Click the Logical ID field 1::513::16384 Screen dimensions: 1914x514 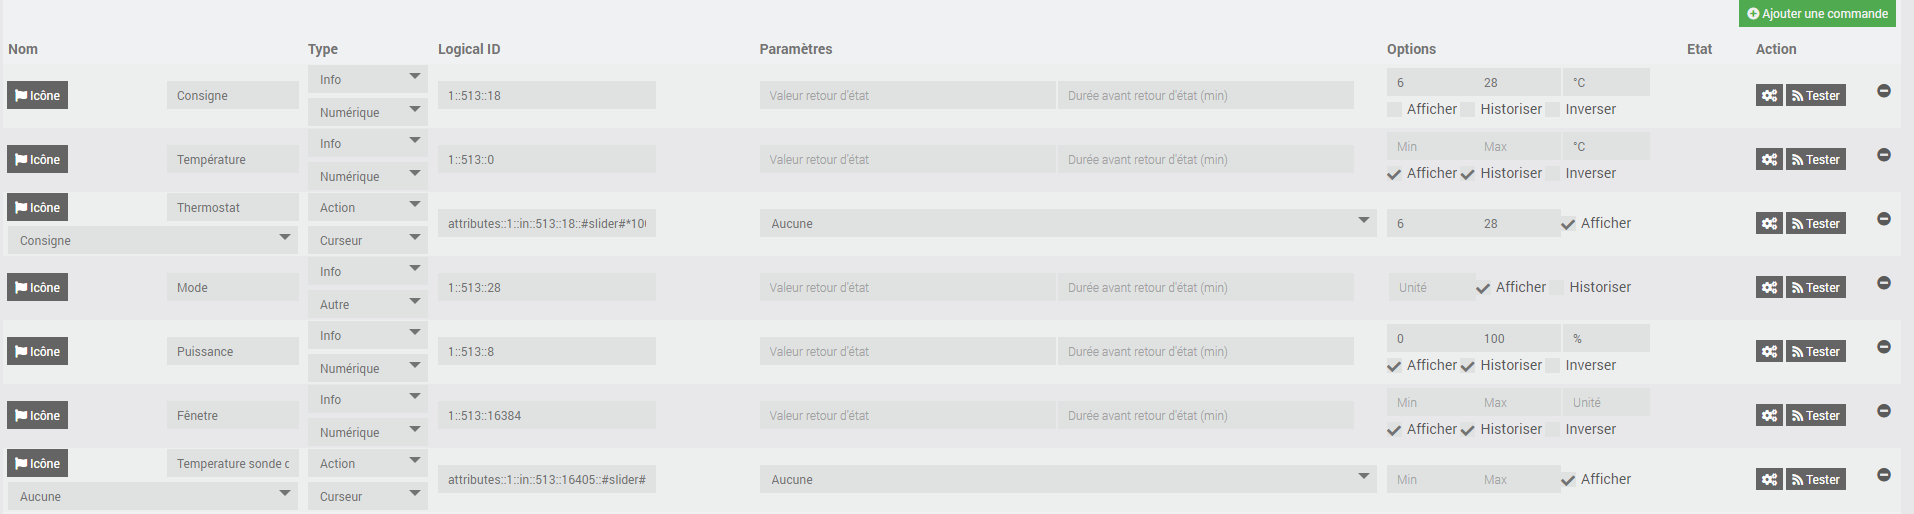pyautogui.click(x=546, y=416)
